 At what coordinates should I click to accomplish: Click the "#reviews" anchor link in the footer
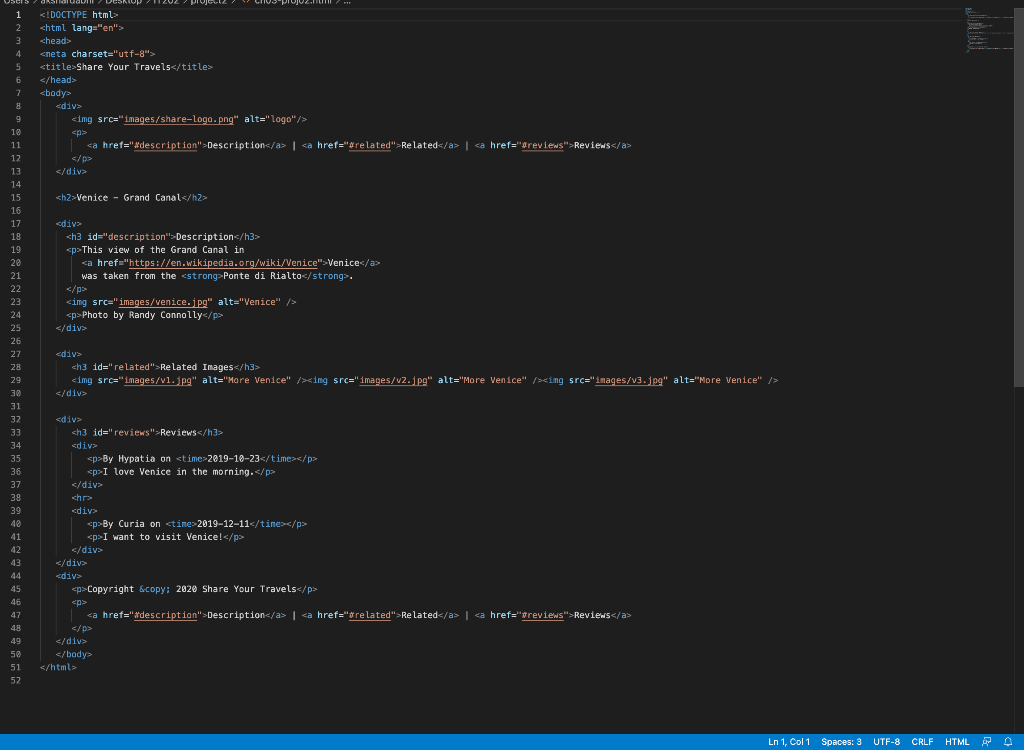pos(542,615)
